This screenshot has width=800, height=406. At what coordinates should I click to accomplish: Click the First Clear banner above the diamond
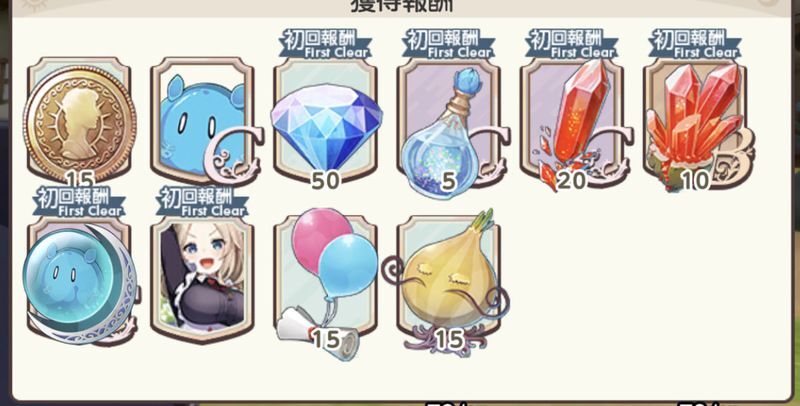pyautogui.click(x=326, y=43)
